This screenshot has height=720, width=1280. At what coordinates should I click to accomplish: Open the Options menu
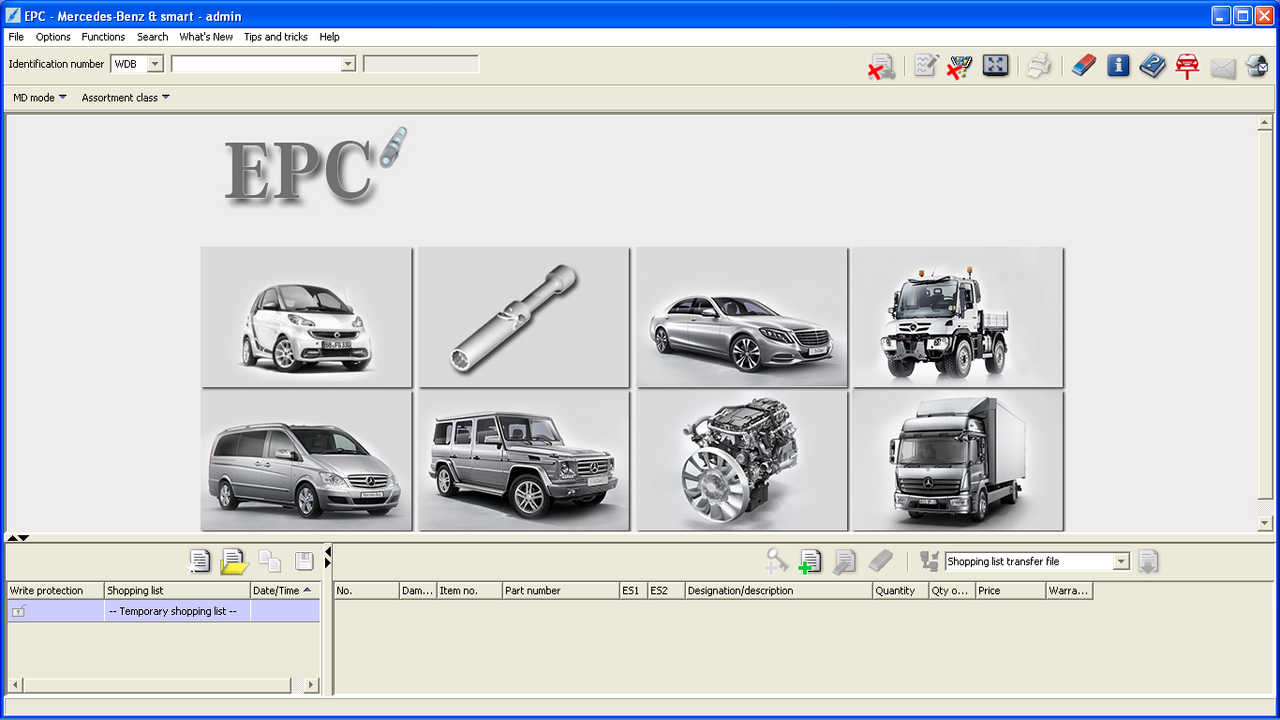tap(53, 37)
